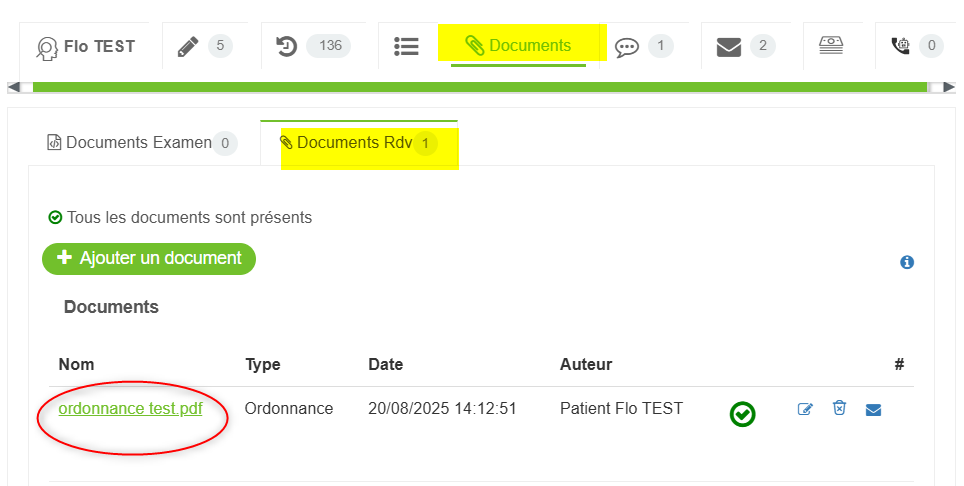This screenshot has height=486, width=964.
Task: Switch to Documents Examen sub-tab
Action: click(141, 143)
